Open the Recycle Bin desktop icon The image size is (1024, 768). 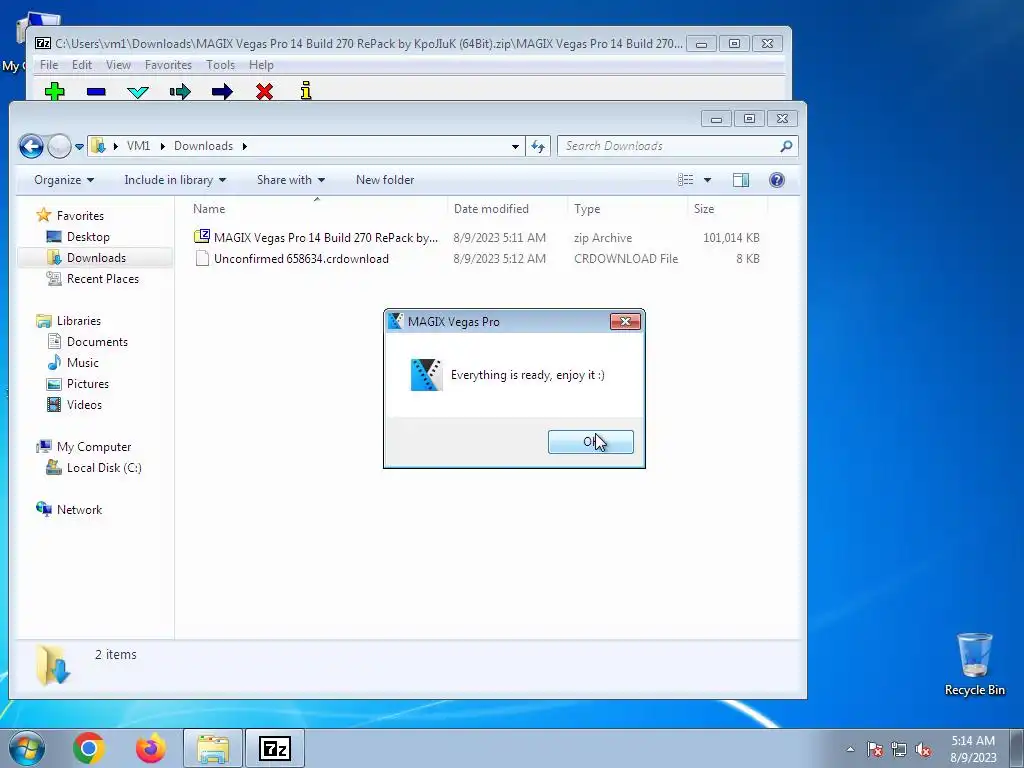[x=974, y=664]
